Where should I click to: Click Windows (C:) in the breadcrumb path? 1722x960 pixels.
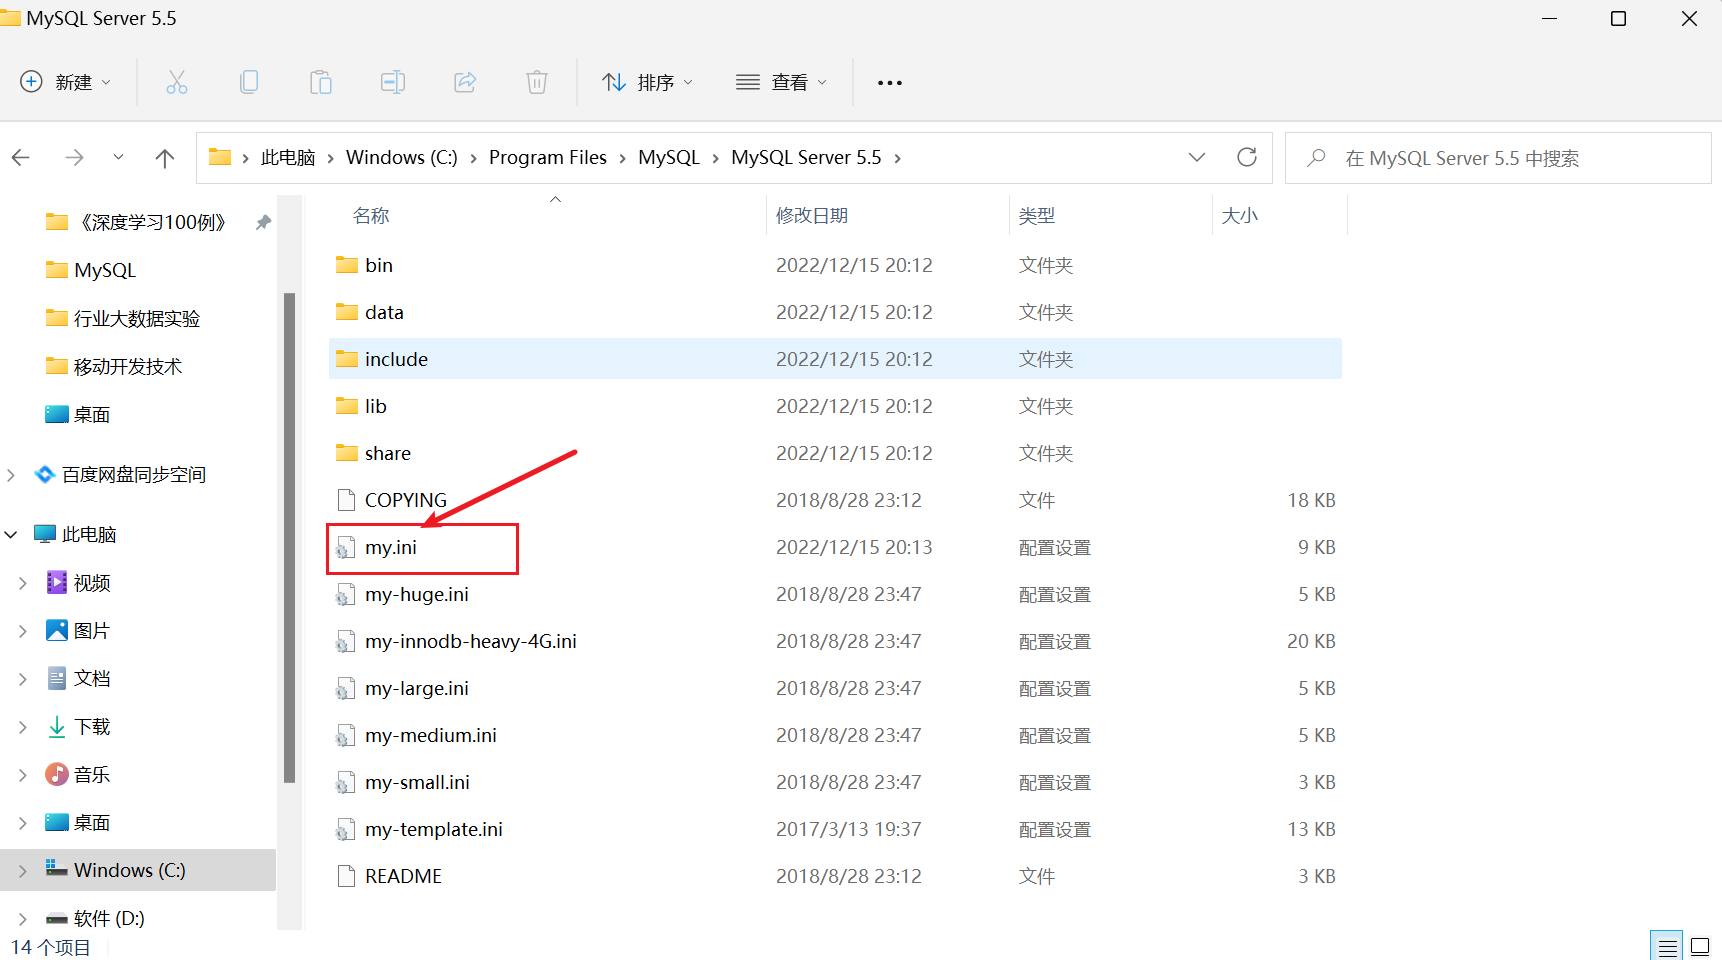pyautogui.click(x=402, y=157)
